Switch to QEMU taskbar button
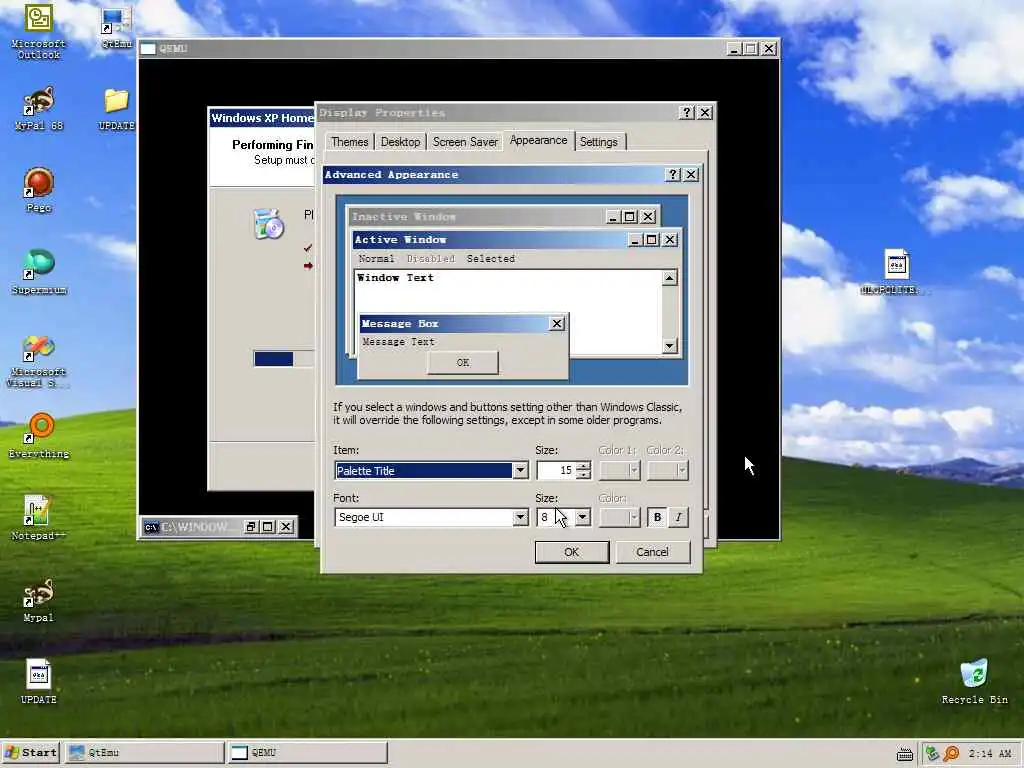 coord(307,752)
